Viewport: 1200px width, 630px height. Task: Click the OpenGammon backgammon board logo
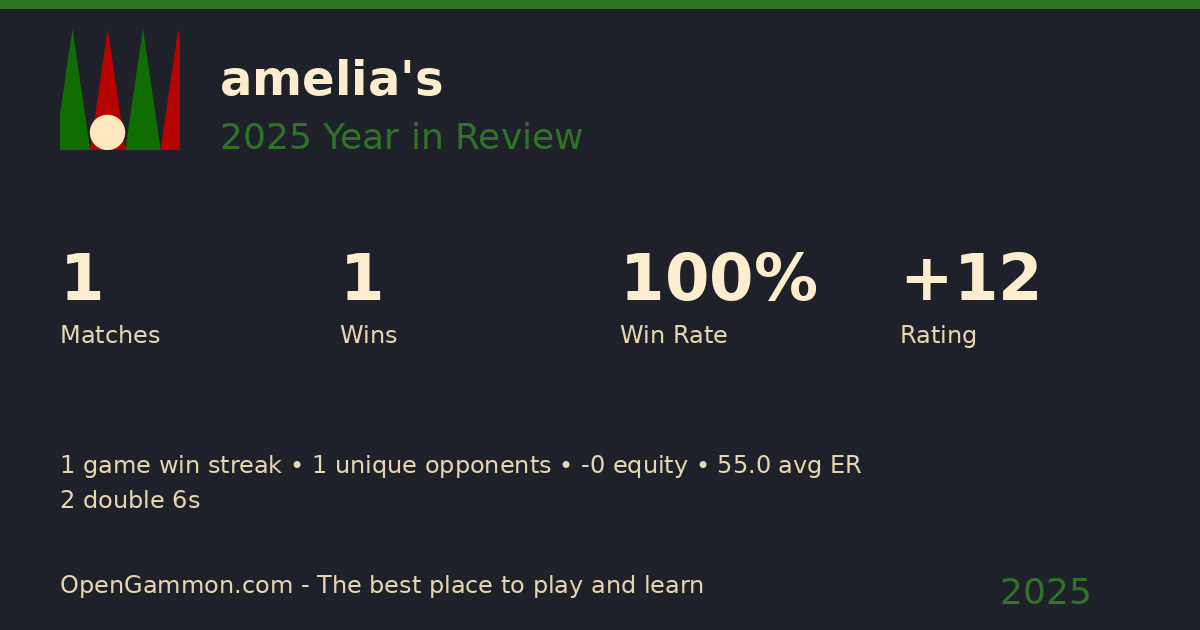pos(120,90)
